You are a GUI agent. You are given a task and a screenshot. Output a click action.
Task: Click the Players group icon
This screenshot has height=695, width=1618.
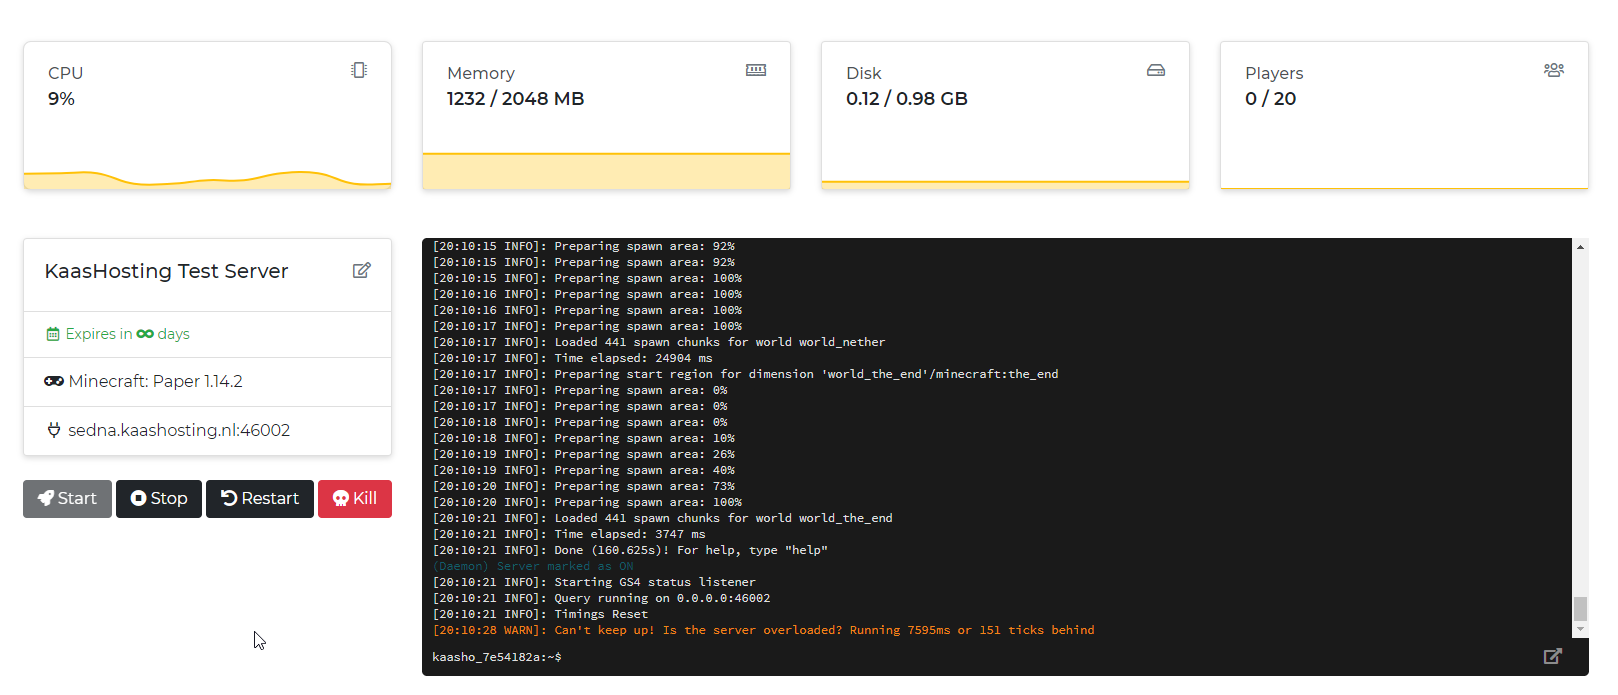coord(1554,70)
